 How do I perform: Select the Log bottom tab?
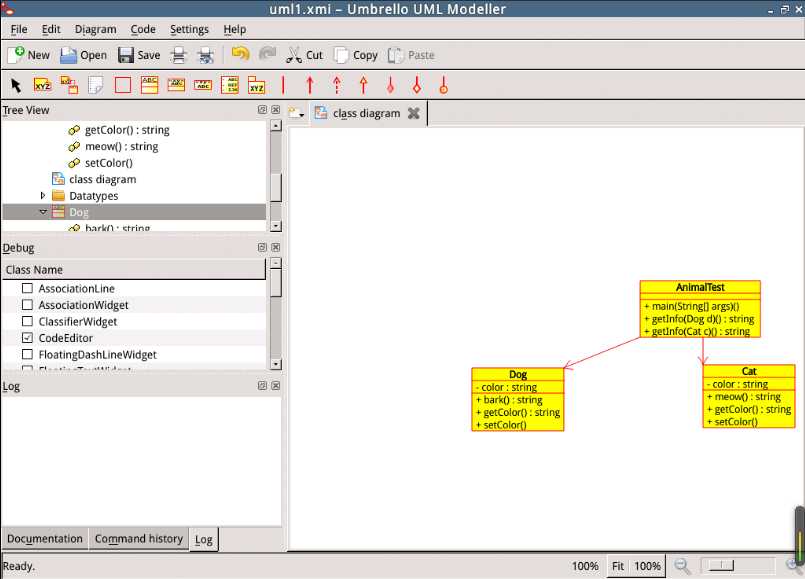click(x=204, y=539)
